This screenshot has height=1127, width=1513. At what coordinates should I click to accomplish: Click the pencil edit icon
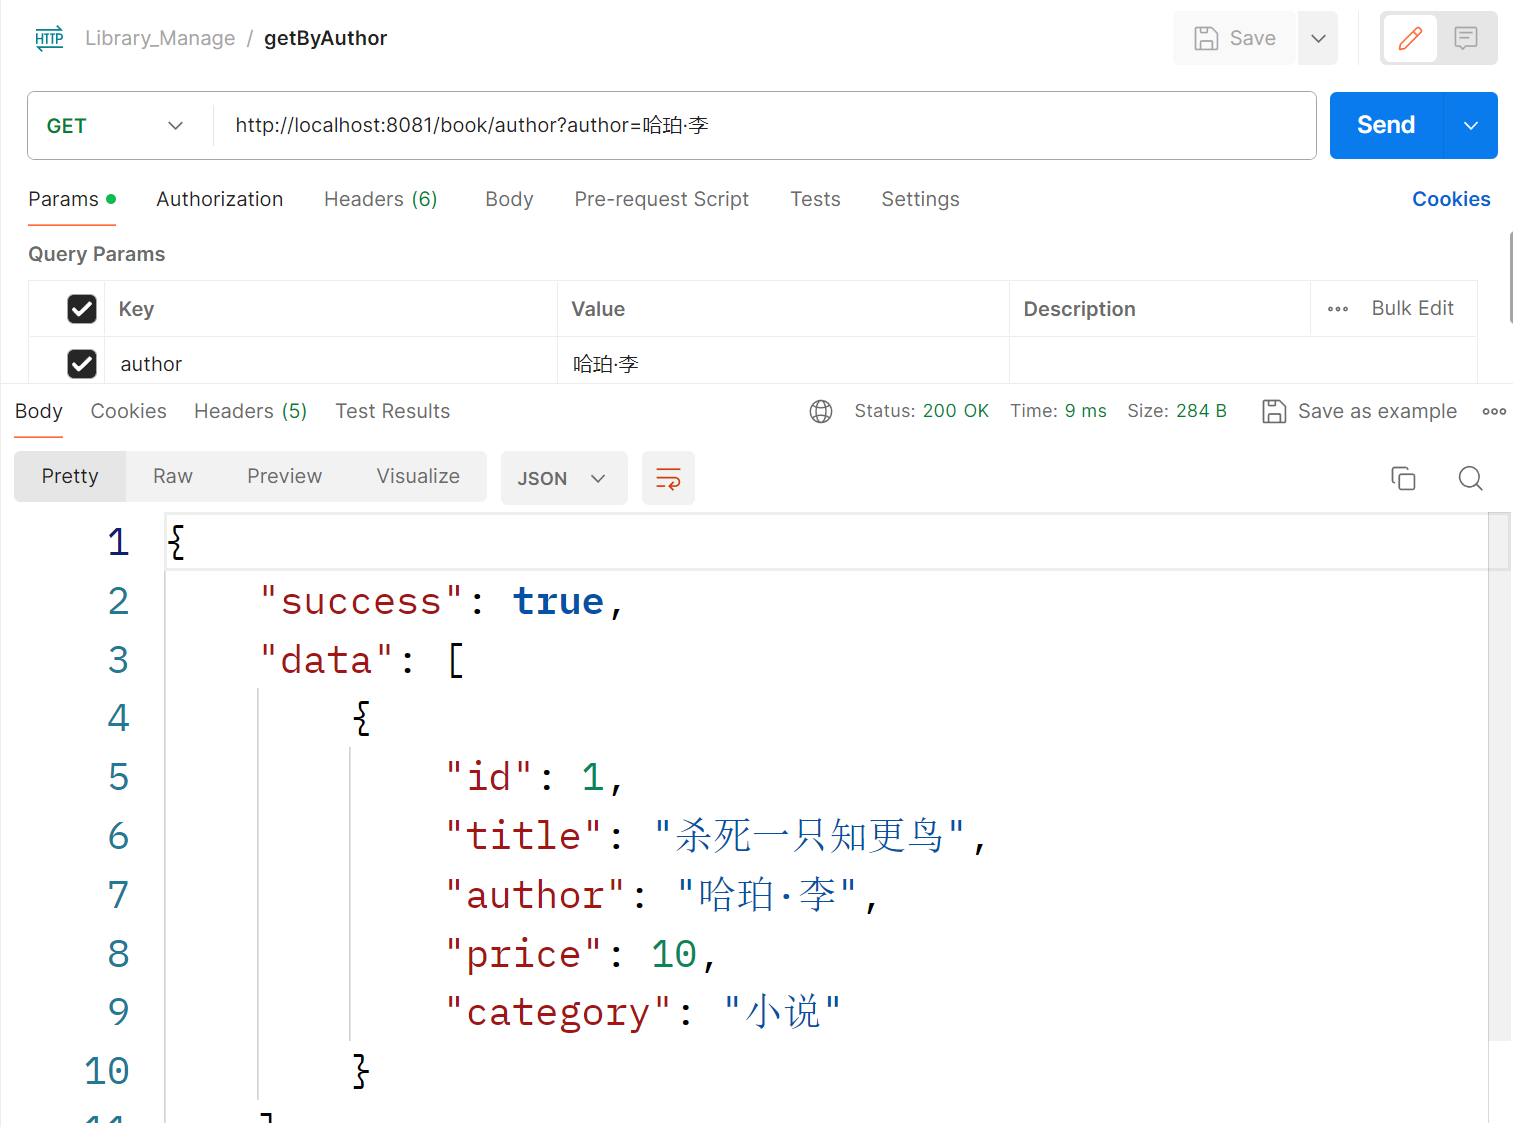(1410, 39)
